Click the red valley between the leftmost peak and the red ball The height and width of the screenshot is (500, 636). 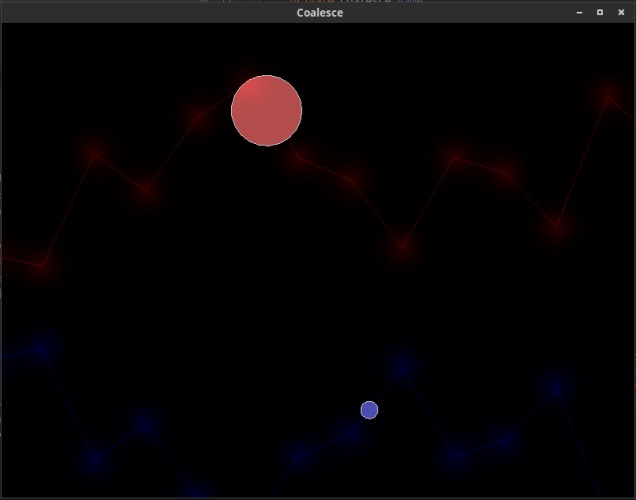click(x=146, y=189)
